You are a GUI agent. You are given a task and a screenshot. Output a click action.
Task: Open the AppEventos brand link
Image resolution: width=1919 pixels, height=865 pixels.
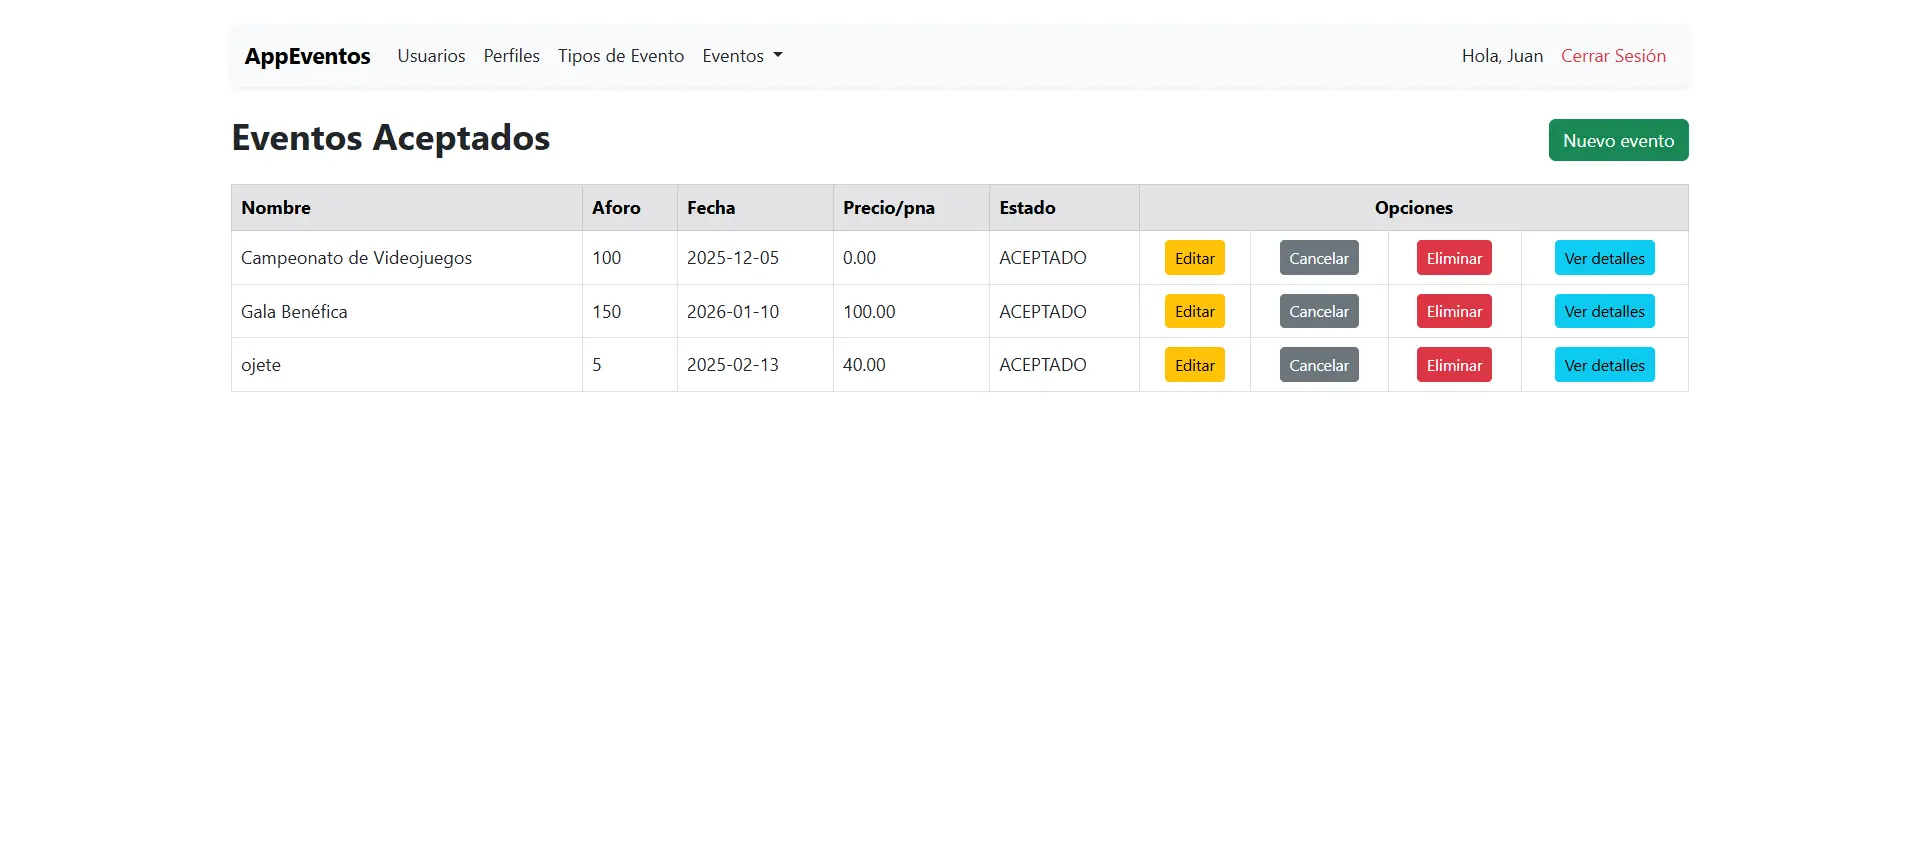[307, 56]
